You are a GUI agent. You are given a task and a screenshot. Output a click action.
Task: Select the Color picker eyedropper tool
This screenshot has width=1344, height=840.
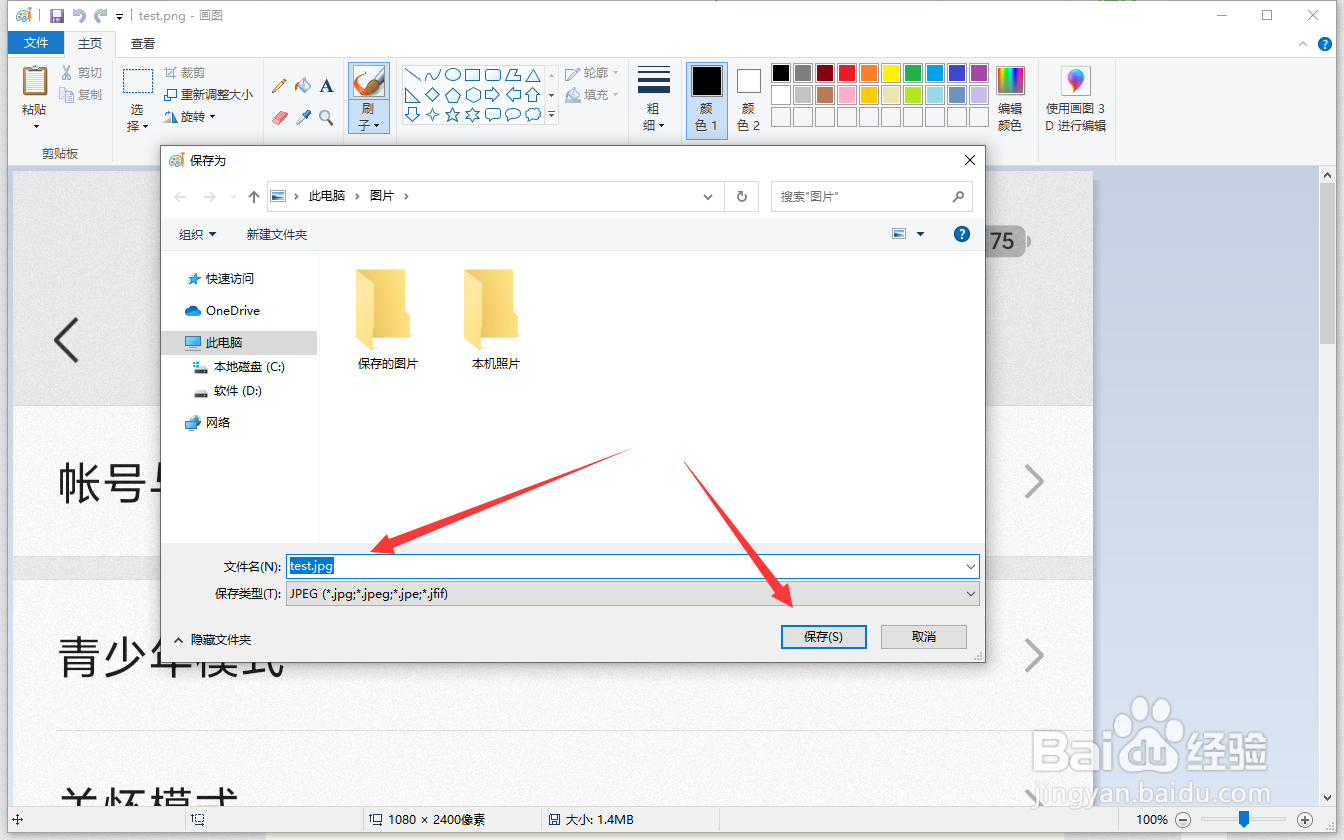click(303, 117)
